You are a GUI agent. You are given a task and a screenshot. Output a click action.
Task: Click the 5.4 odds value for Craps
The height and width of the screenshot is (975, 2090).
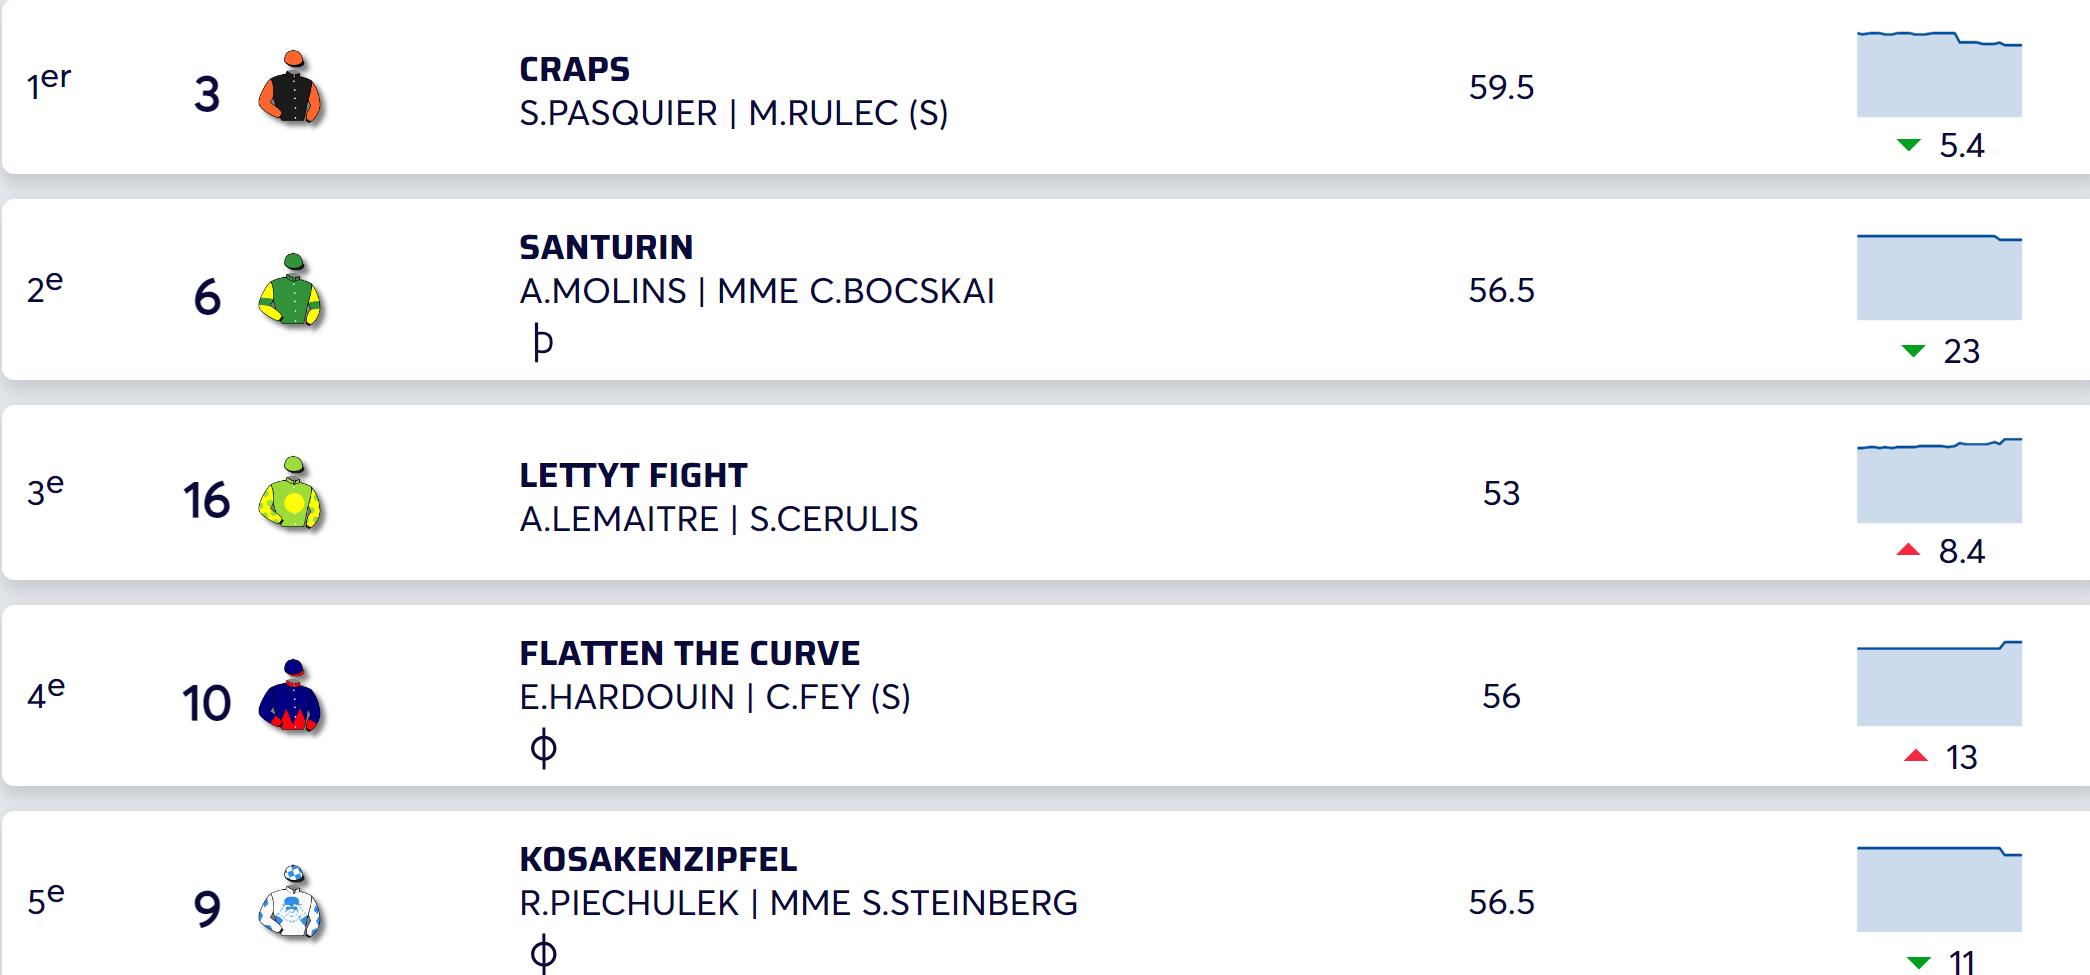[1961, 146]
